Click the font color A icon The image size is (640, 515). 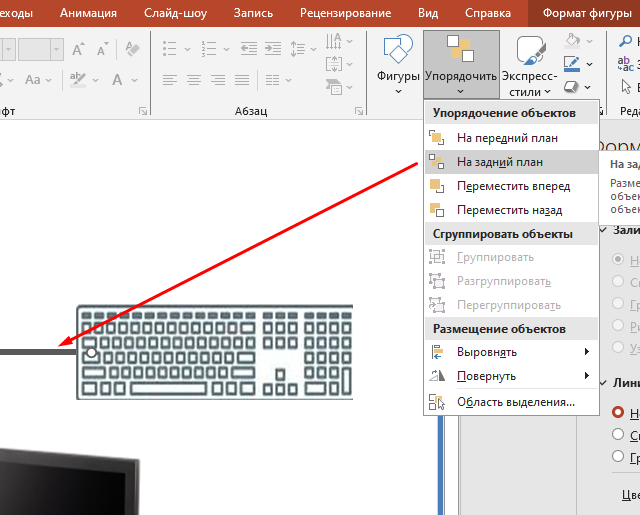[x=117, y=80]
